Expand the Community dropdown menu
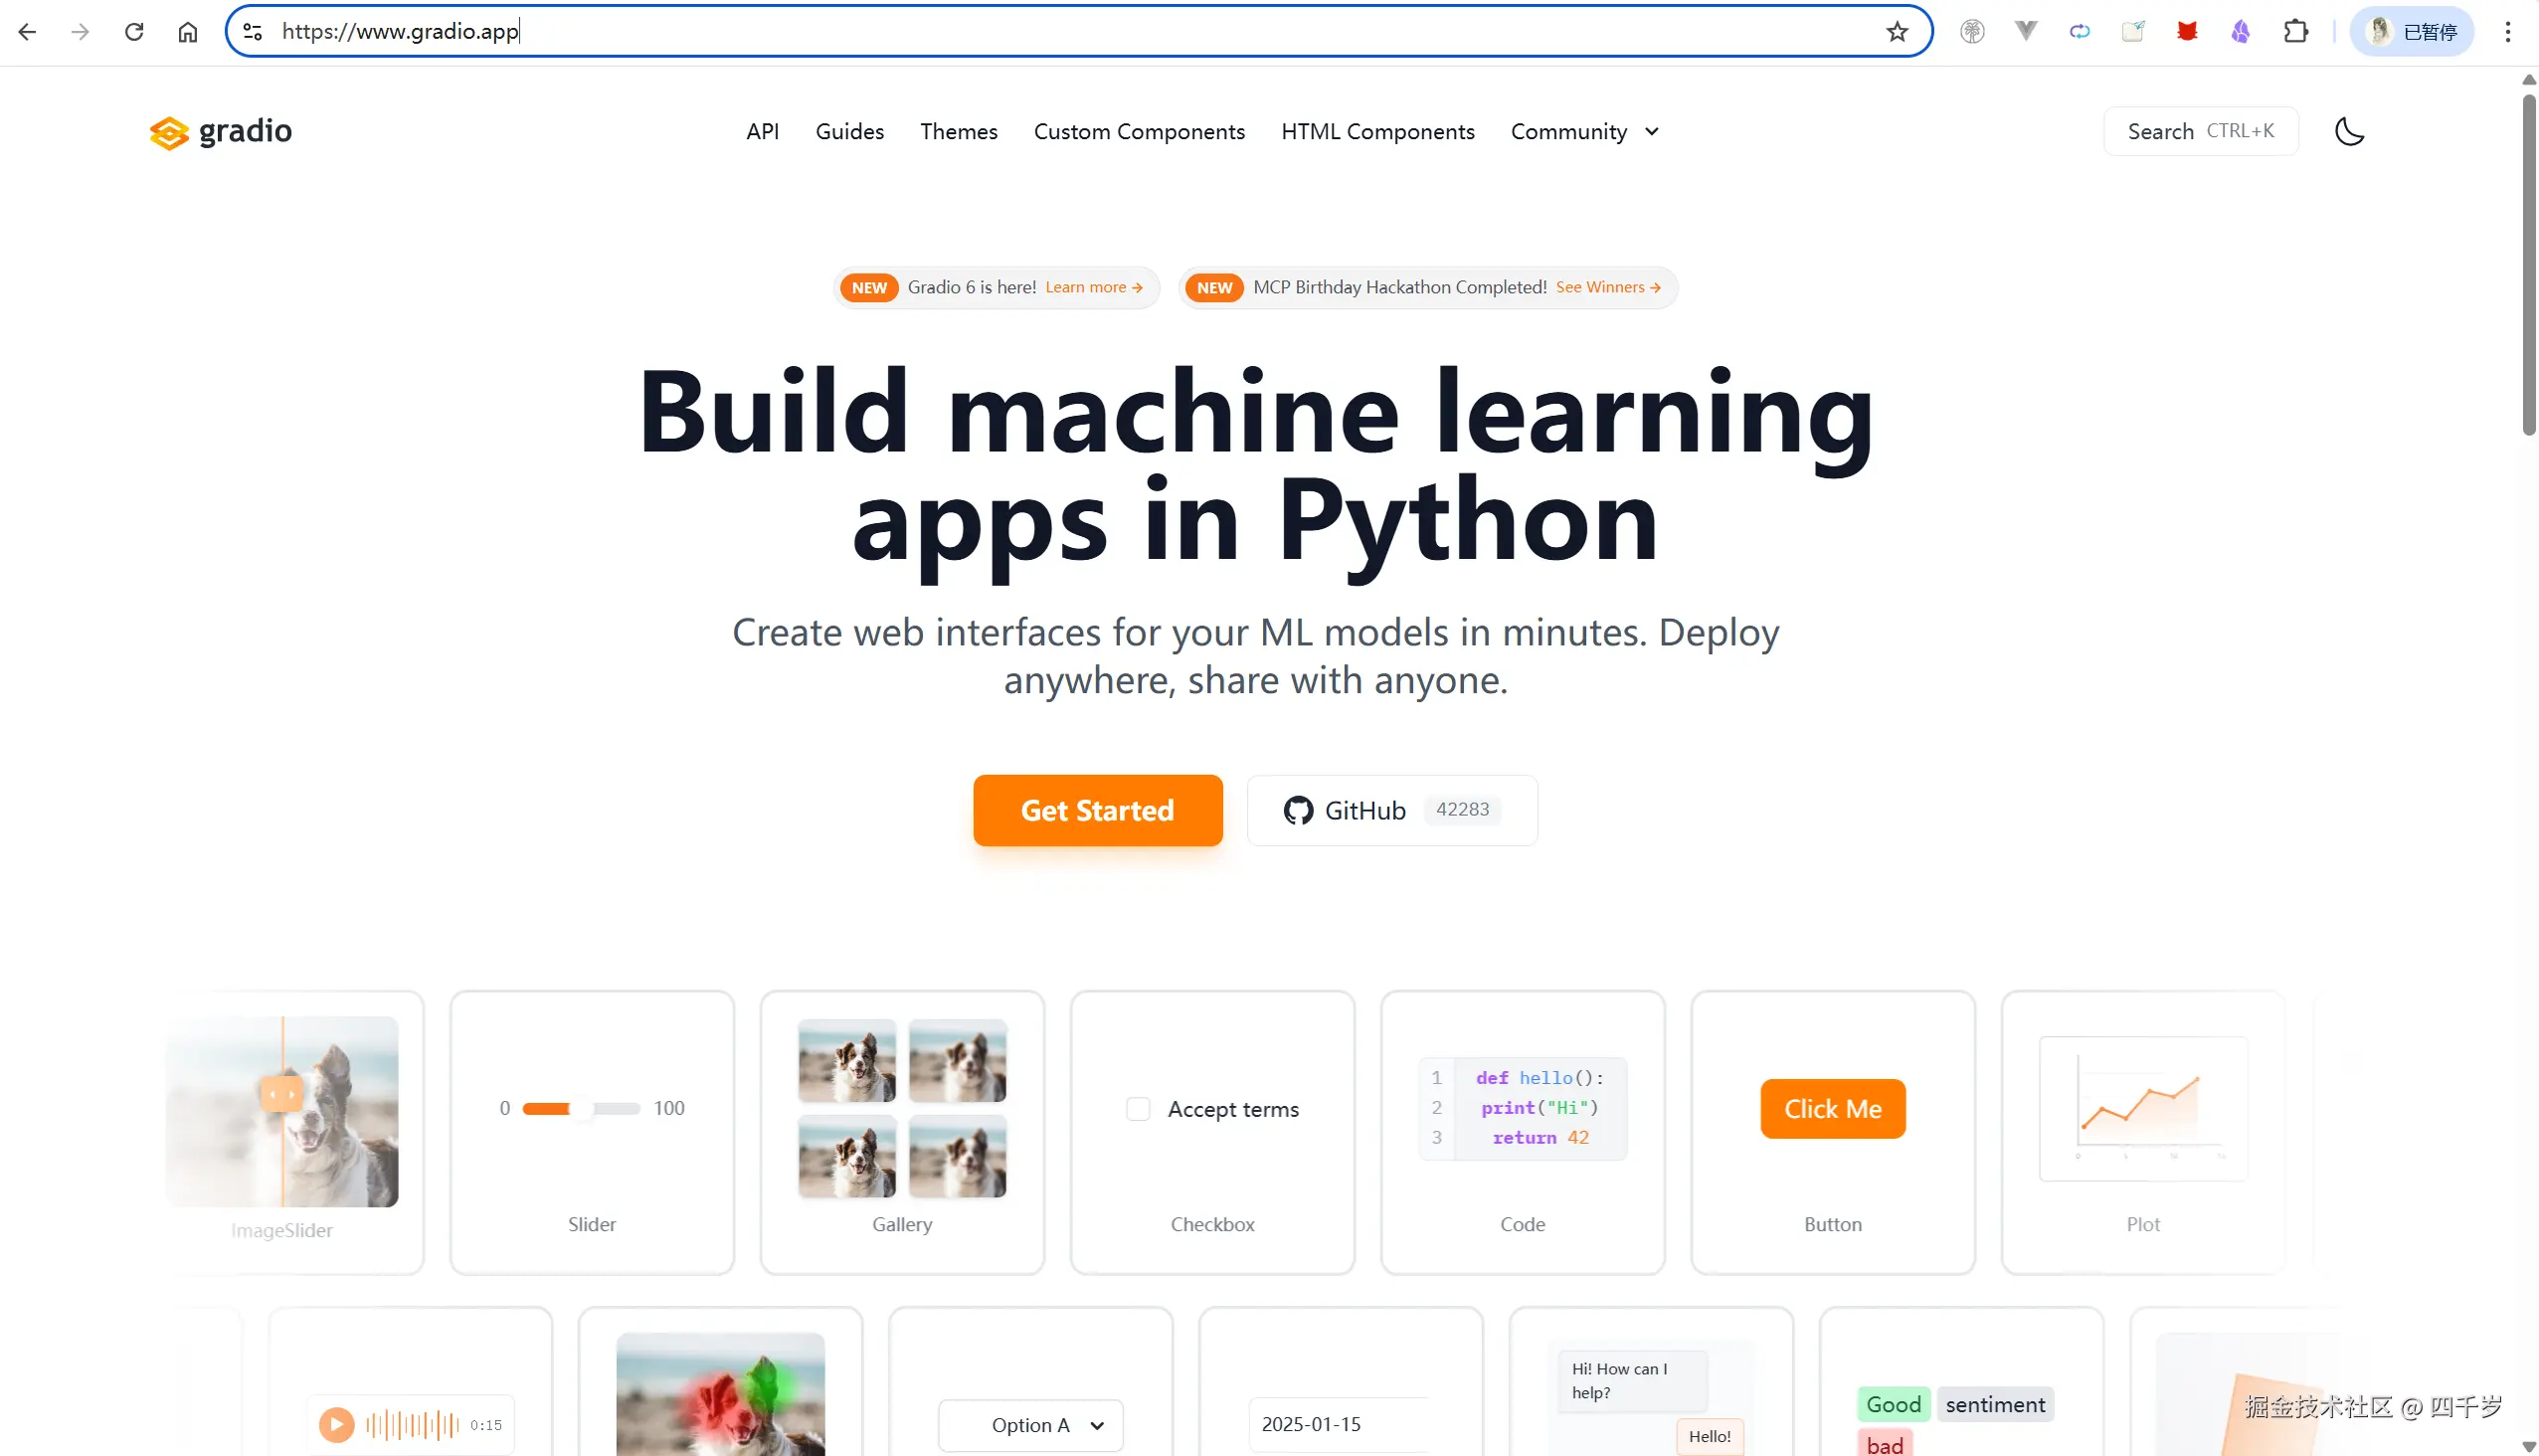Image resolution: width=2539 pixels, height=1456 pixels. coord(1585,131)
